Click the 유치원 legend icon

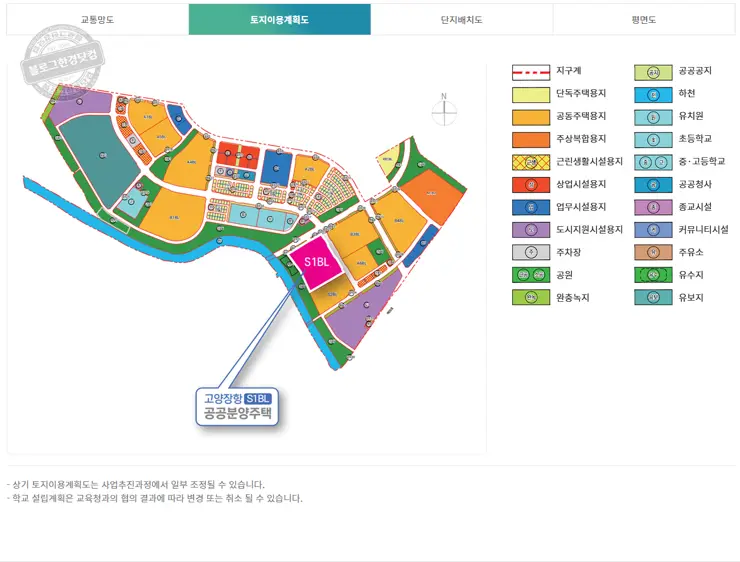[653, 117]
